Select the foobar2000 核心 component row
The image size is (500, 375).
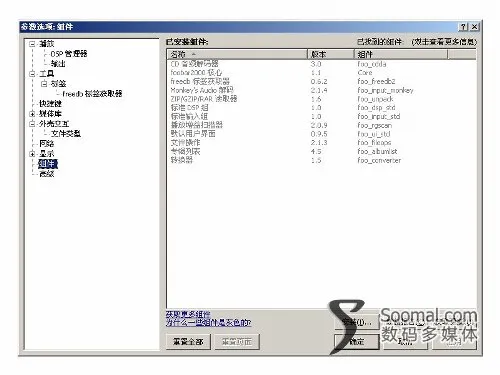coord(321,72)
